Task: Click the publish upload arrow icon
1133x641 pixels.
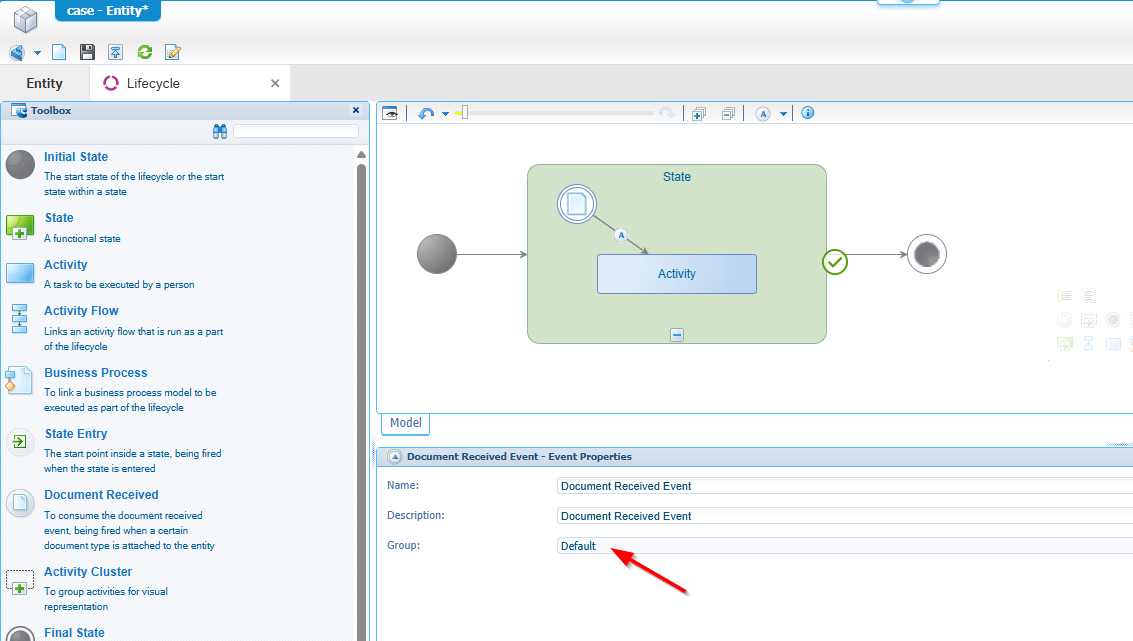Action: tap(116, 52)
